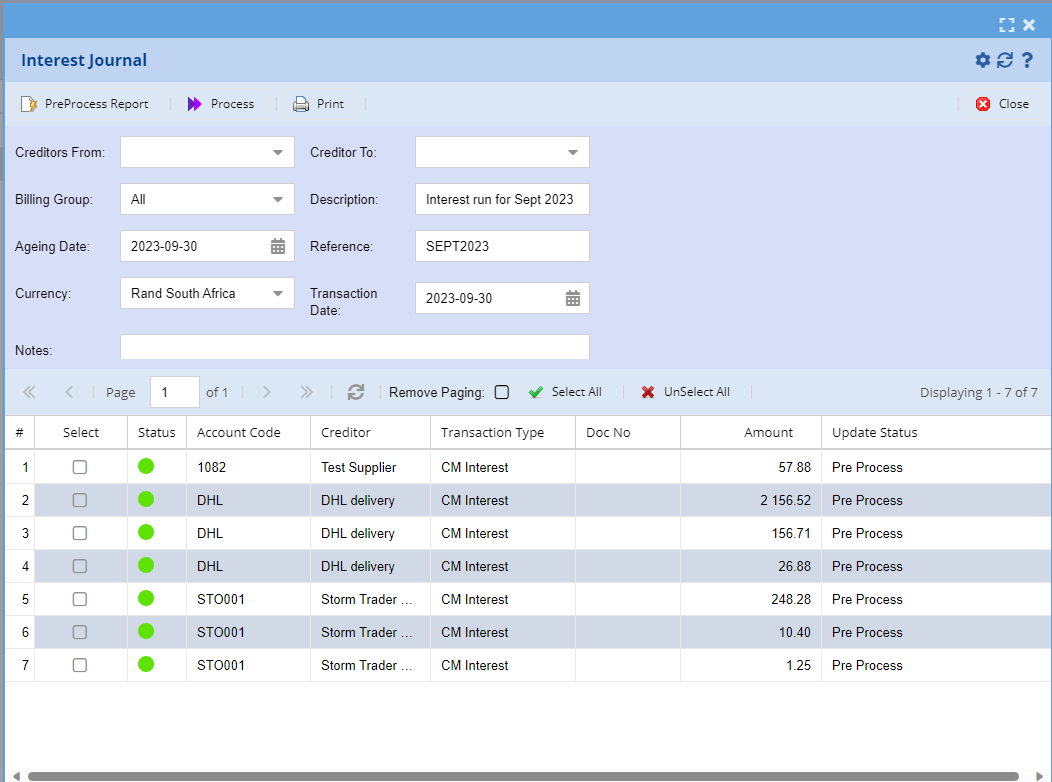This screenshot has width=1052, height=782.
Task: Sort by the Amount column header
Action: (767, 433)
